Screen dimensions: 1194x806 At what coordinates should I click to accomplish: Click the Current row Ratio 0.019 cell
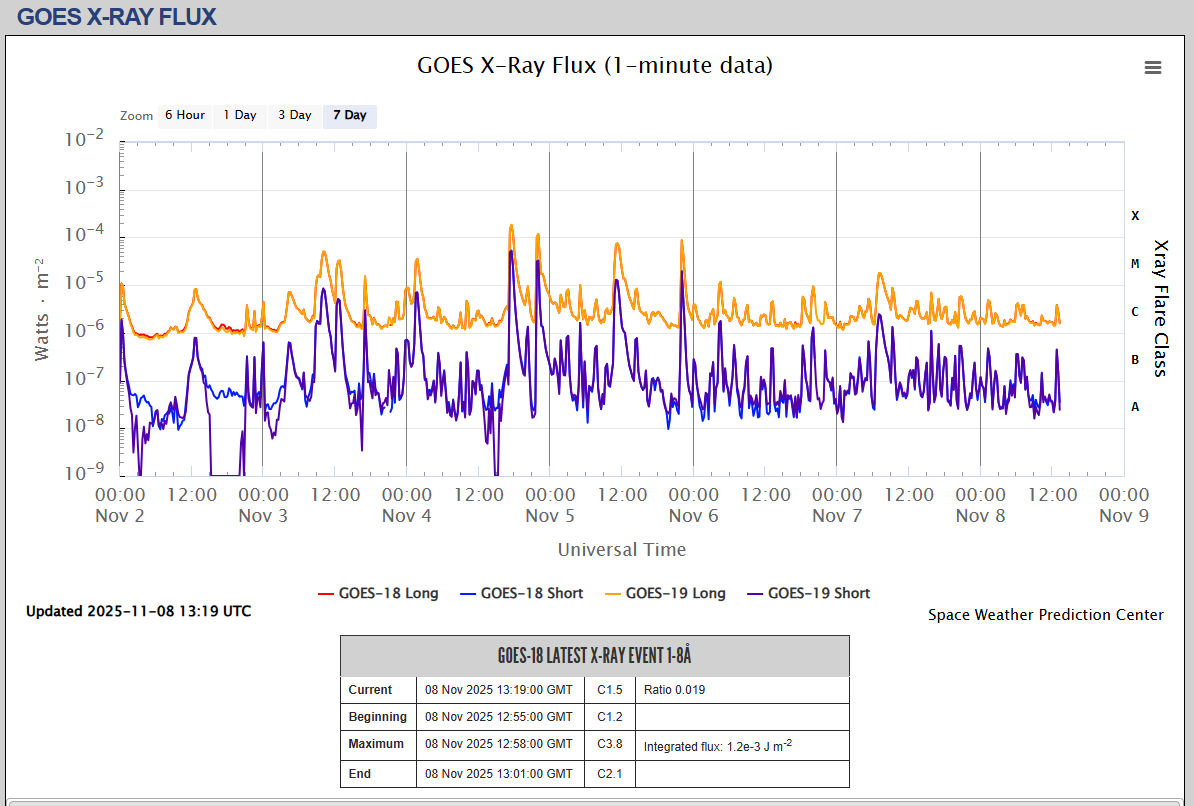click(677, 690)
